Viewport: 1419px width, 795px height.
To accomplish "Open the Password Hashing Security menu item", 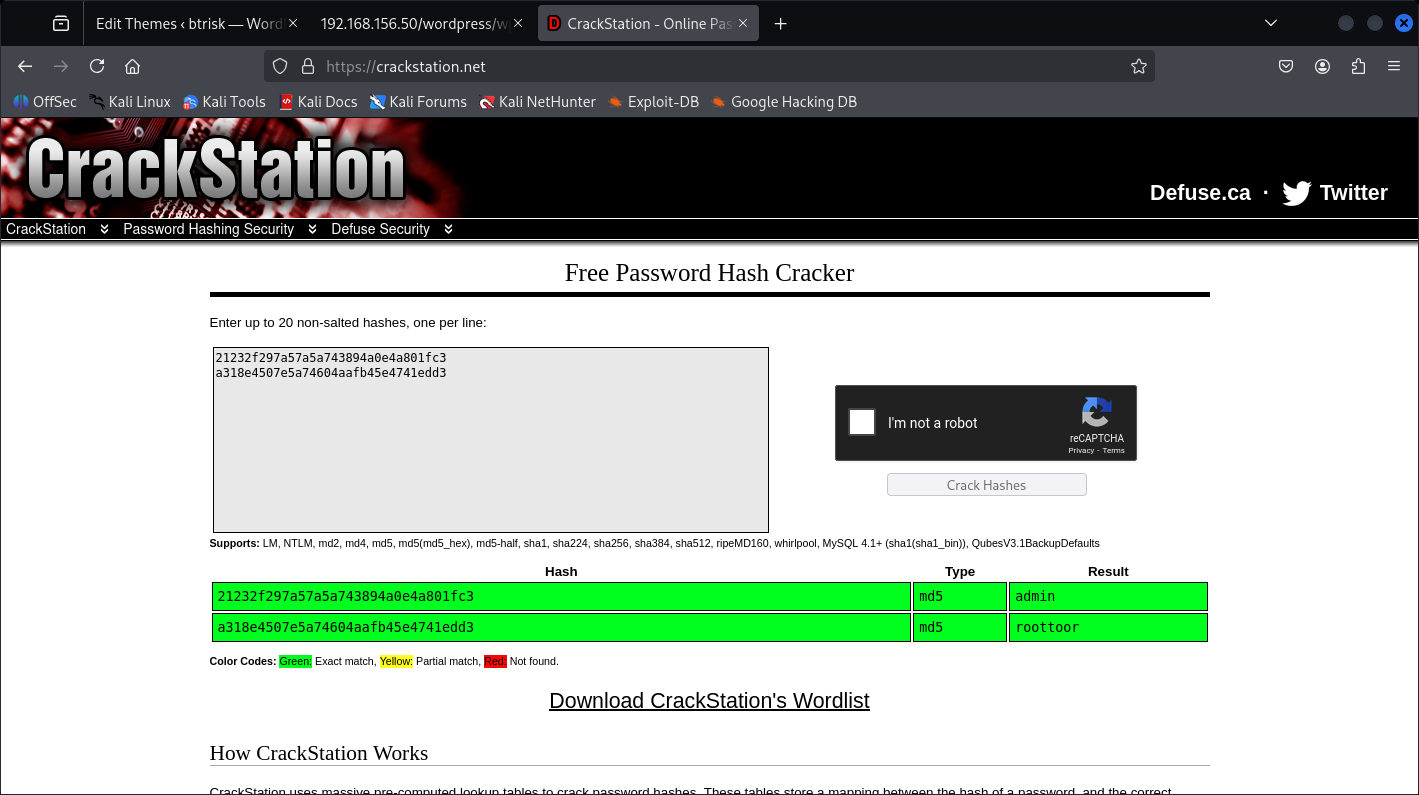I will [x=208, y=229].
